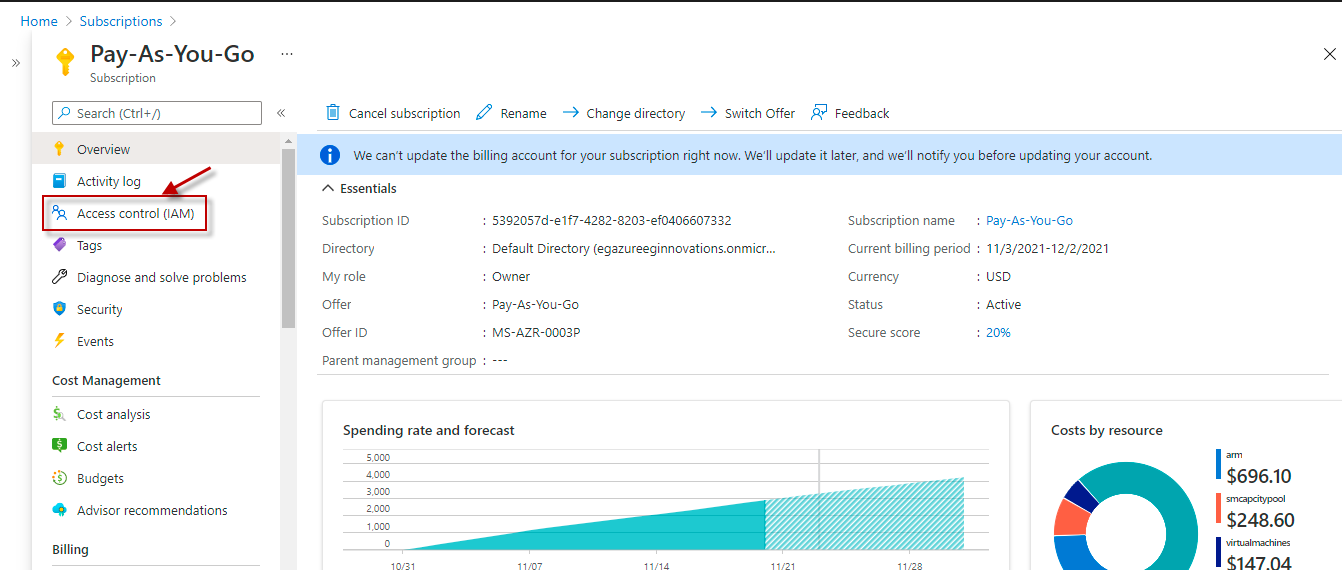Click the Activity log icon

(x=60, y=181)
